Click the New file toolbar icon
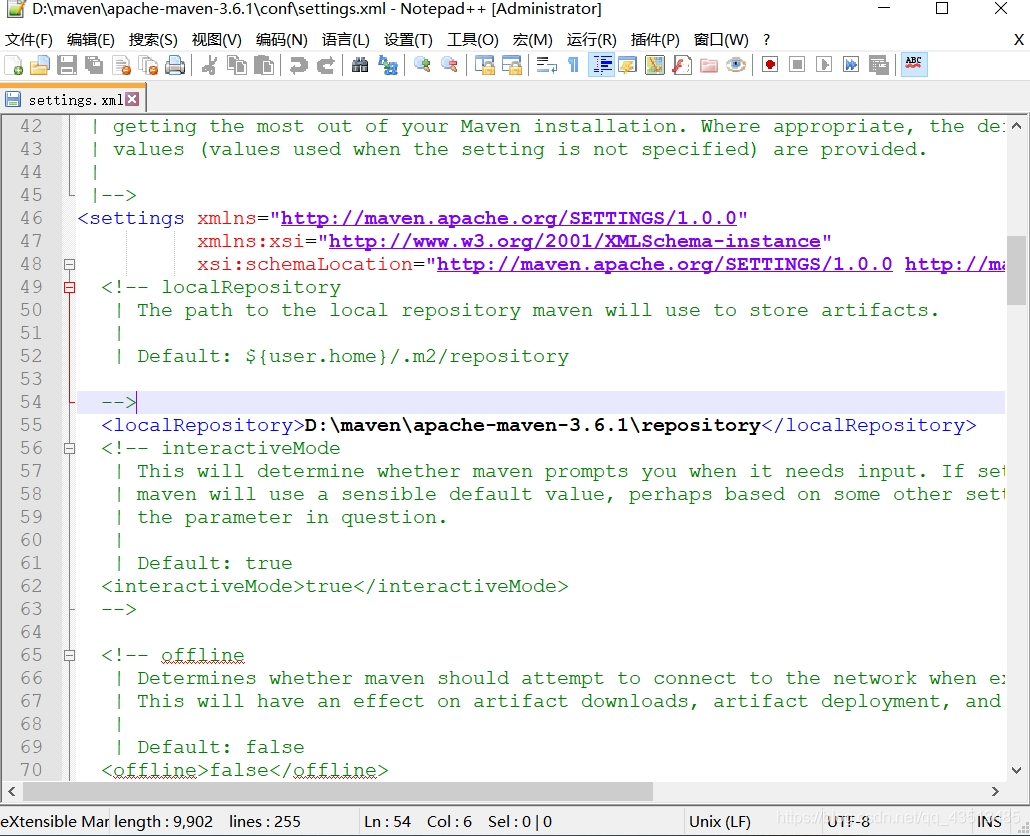 [x=14, y=66]
